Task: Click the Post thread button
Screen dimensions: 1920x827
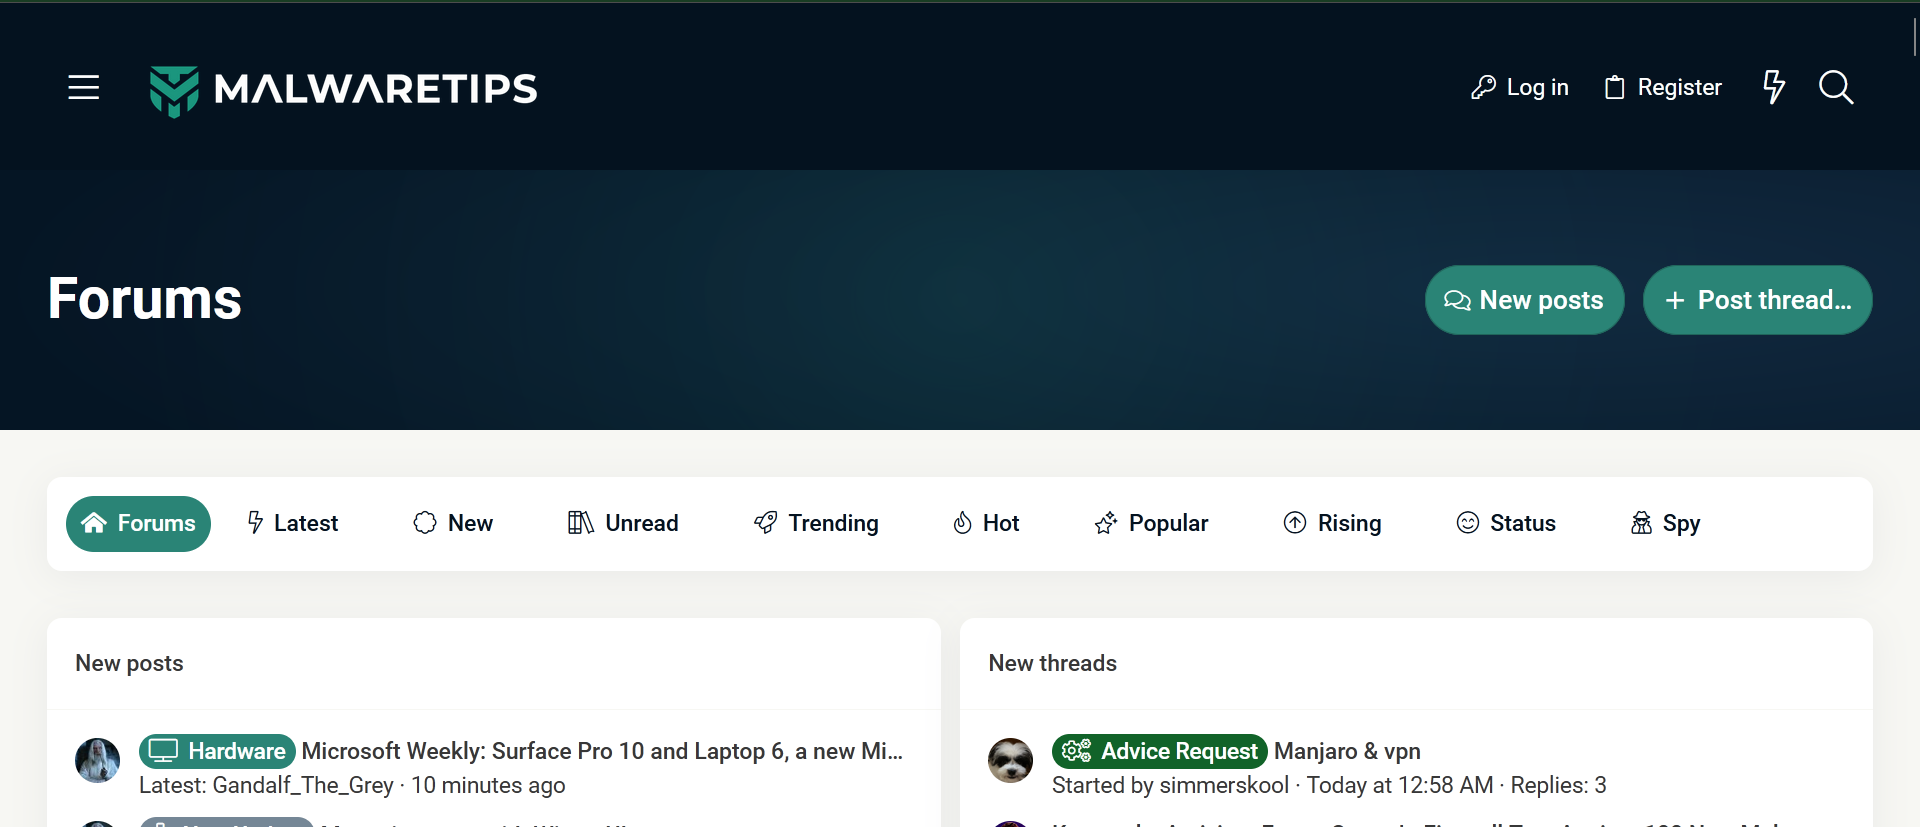Action: (1757, 300)
